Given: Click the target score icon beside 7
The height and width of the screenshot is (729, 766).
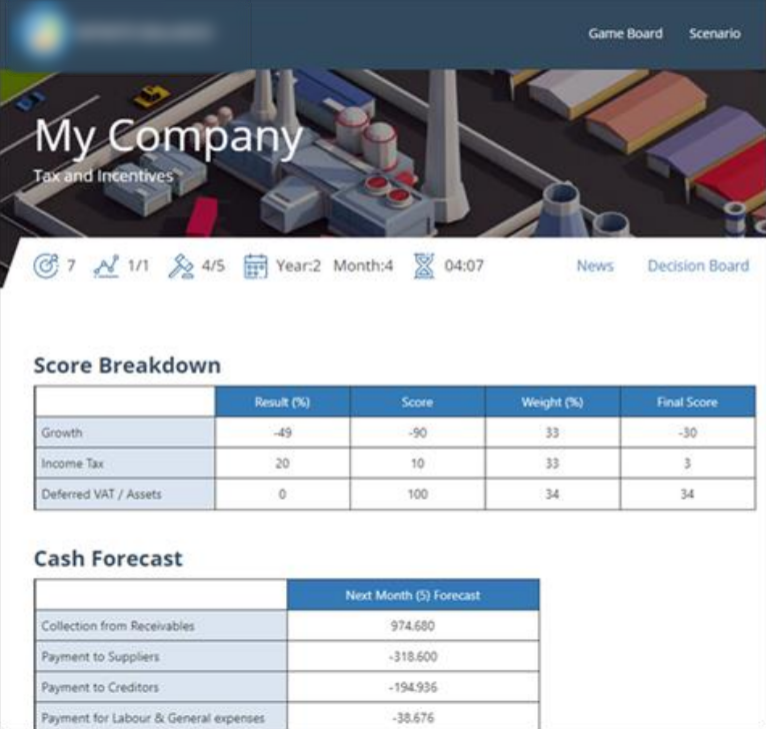Looking at the screenshot, I should coord(45,266).
